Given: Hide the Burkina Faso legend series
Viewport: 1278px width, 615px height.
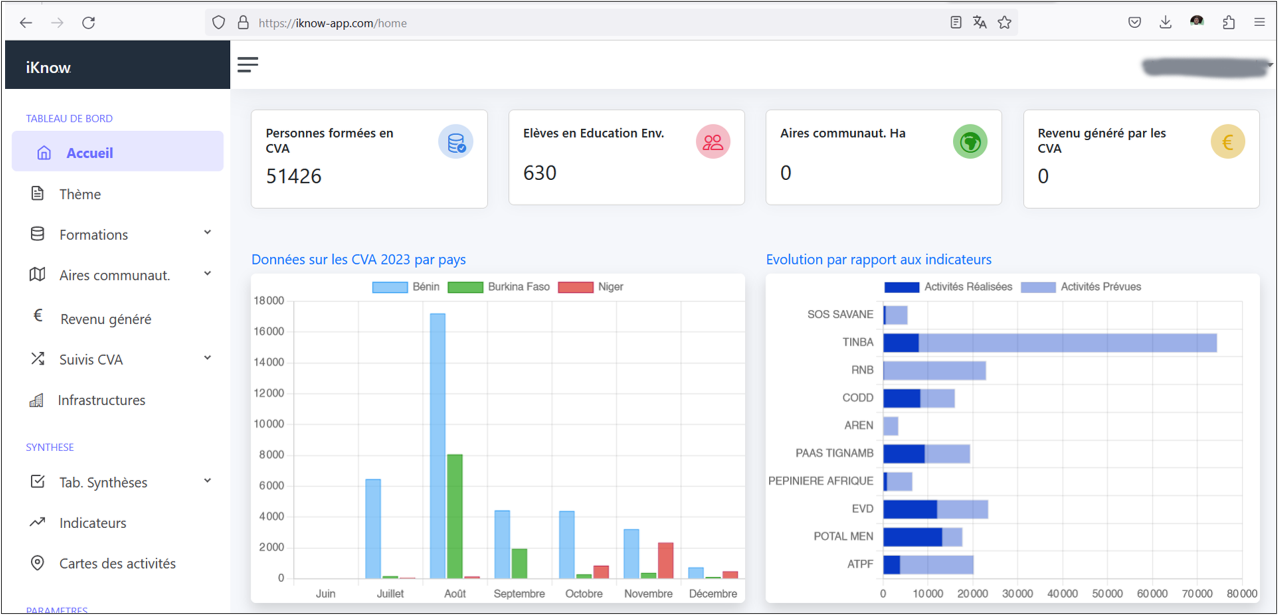Looking at the screenshot, I should 499,287.
